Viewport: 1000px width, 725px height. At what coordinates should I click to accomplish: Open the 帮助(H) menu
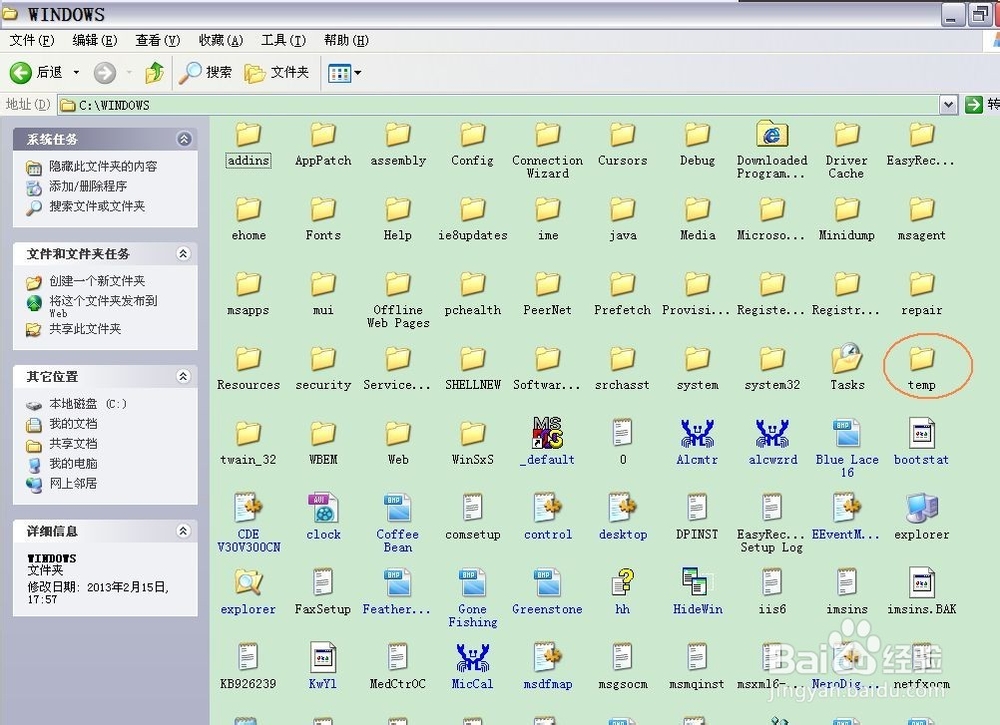click(346, 40)
